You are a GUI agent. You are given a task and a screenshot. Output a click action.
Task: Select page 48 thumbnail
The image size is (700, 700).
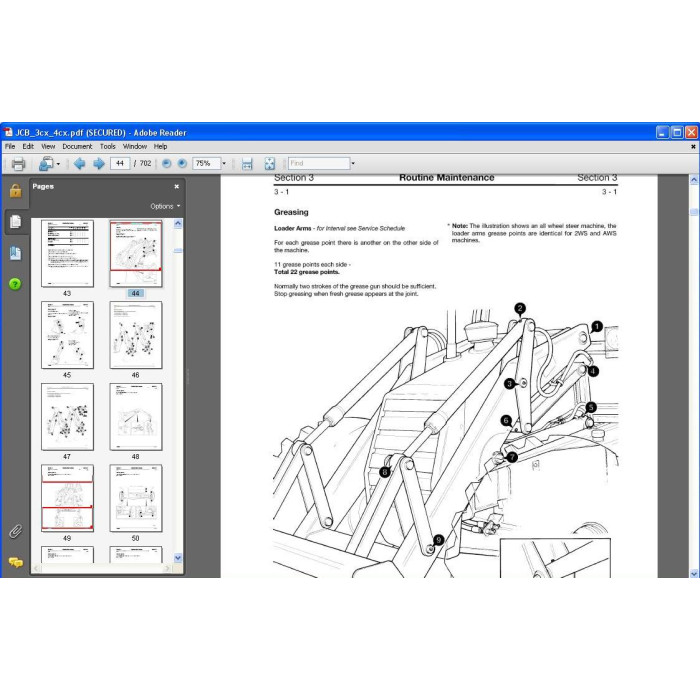pos(136,417)
